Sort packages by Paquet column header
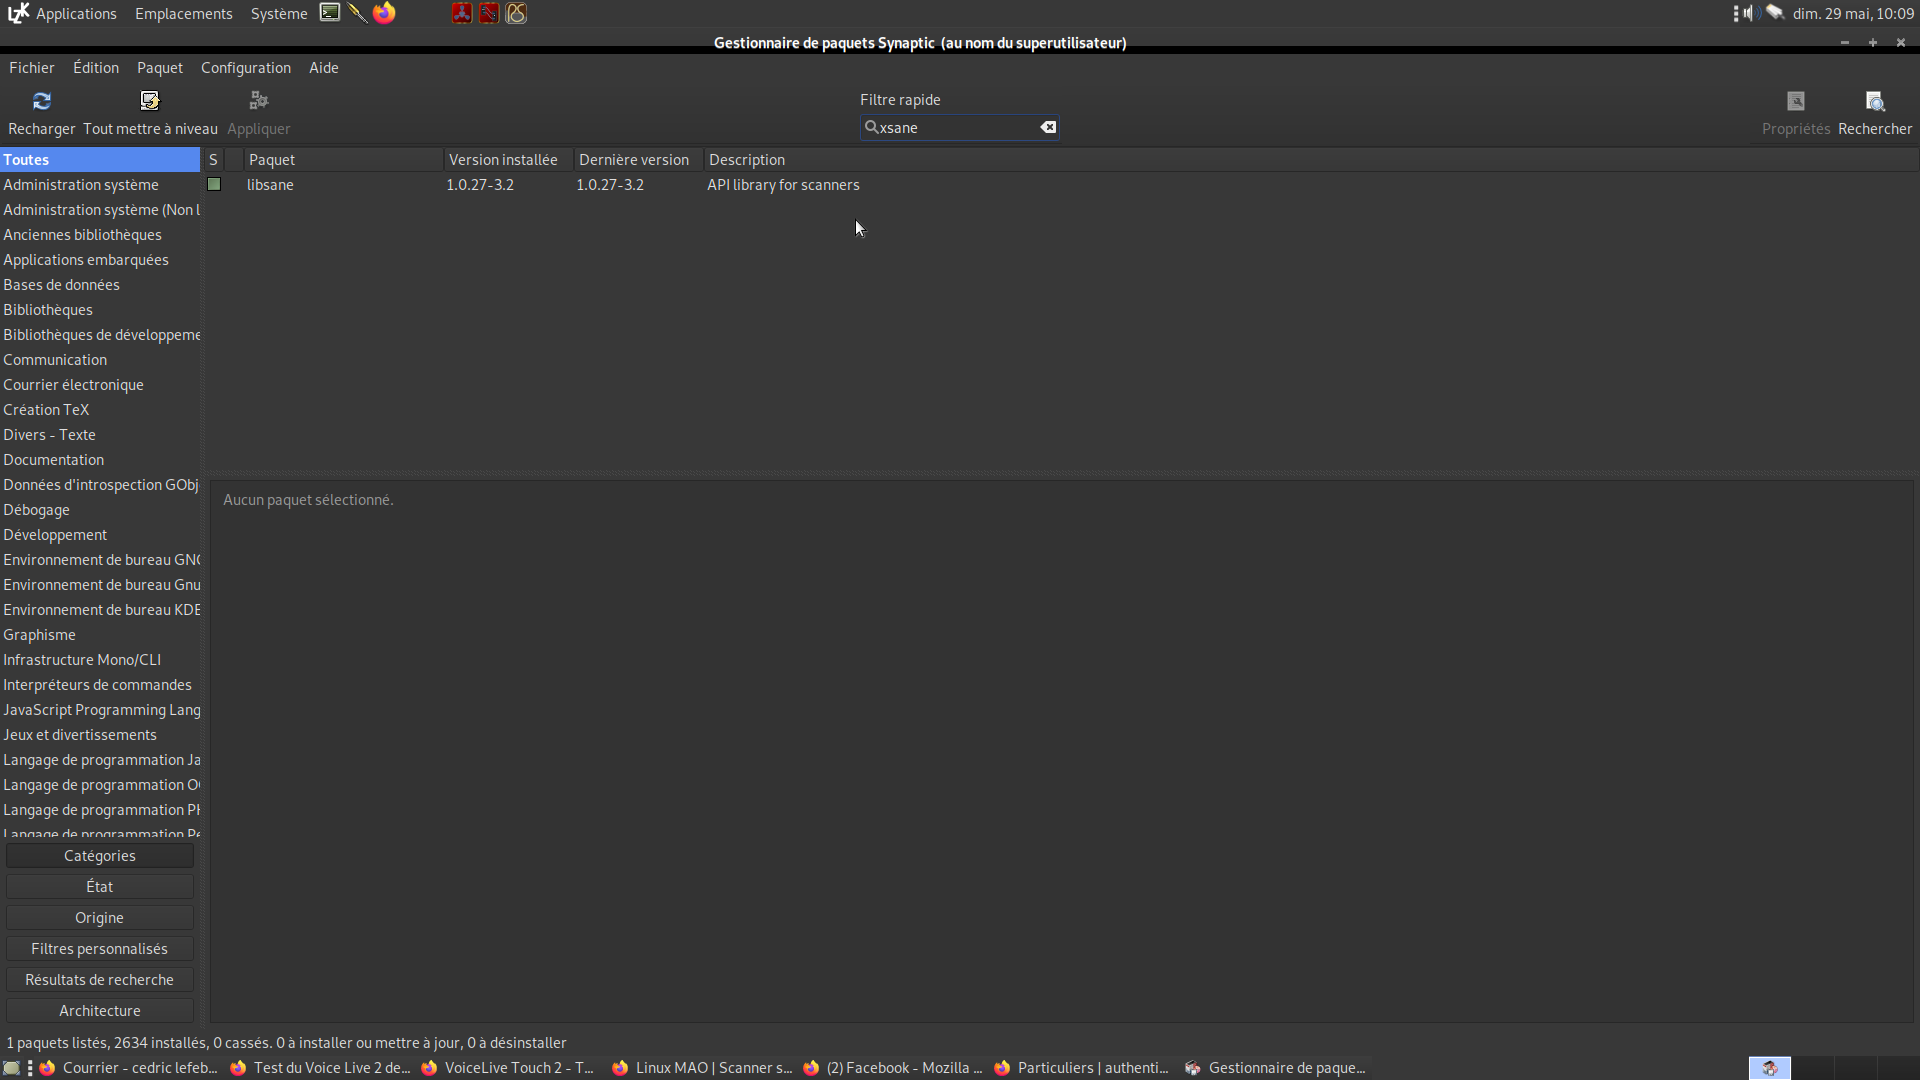The image size is (1920, 1080). pyautogui.click(x=340, y=160)
